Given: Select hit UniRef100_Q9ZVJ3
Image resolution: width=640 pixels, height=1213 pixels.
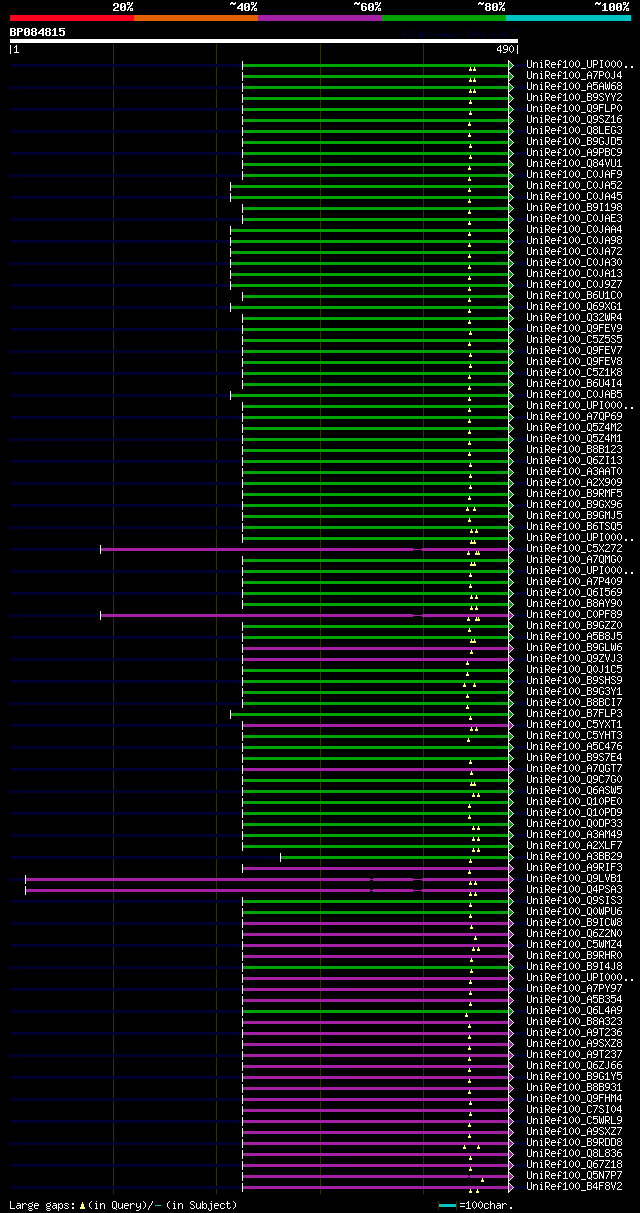Looking at the screenshot, I should point(574,658).
